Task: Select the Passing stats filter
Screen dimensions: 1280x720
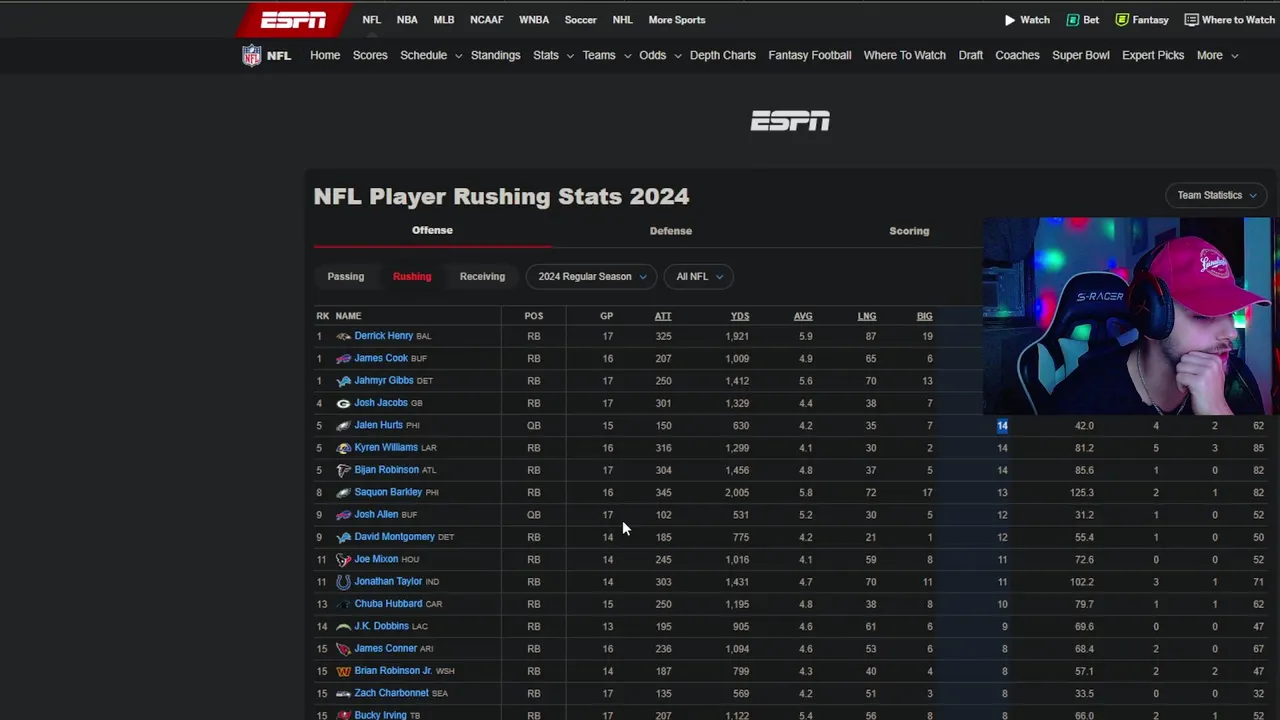Action: click(x=346, y=276)
